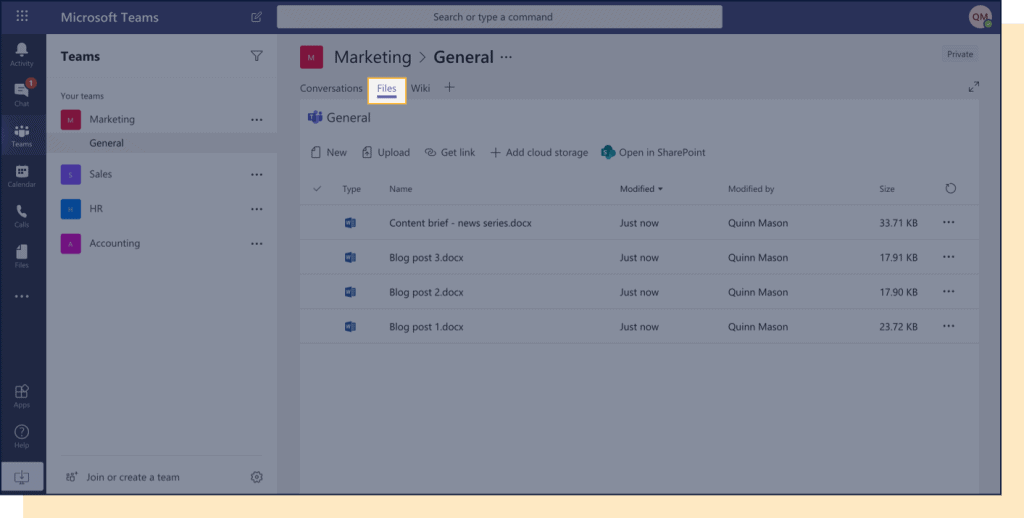Image resolution: width=1024 pixels, height=518 pixels.
Task: Filter the teams list
Action: click(257, 56)
